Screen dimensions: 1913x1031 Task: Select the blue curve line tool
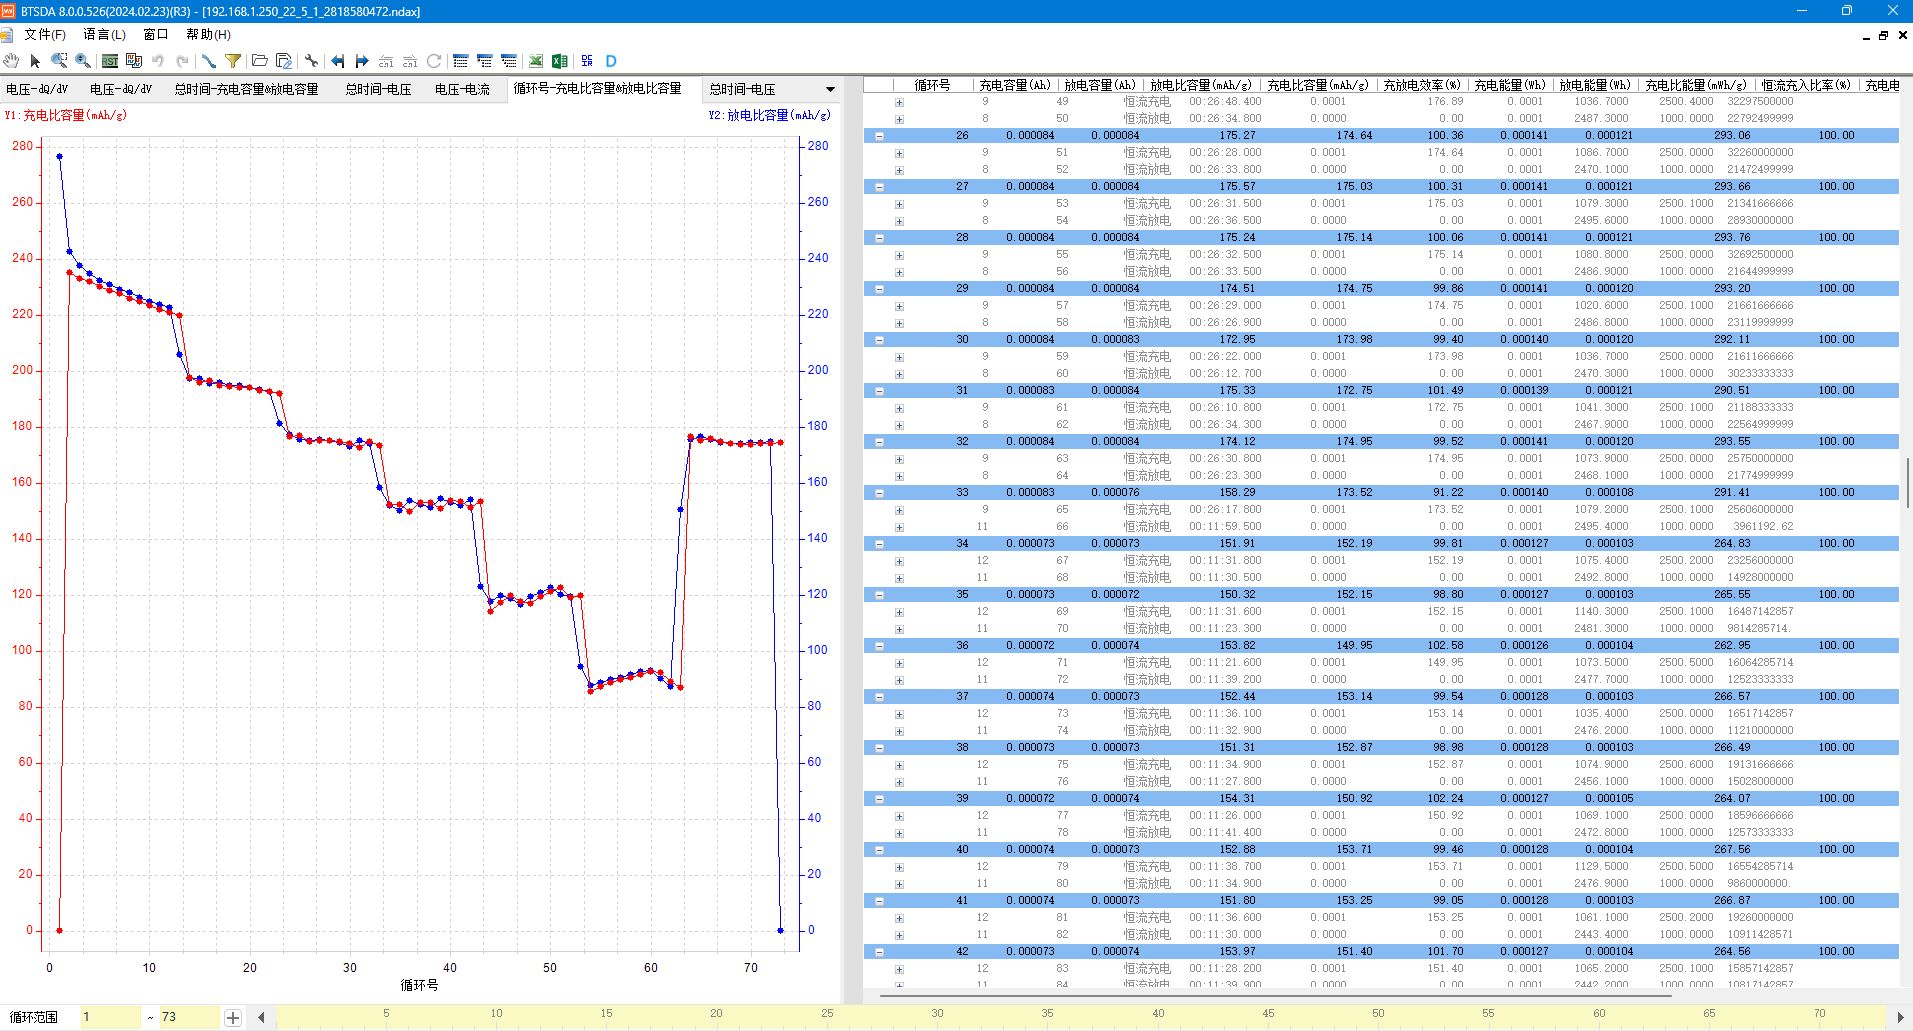(x=209, y=61)
